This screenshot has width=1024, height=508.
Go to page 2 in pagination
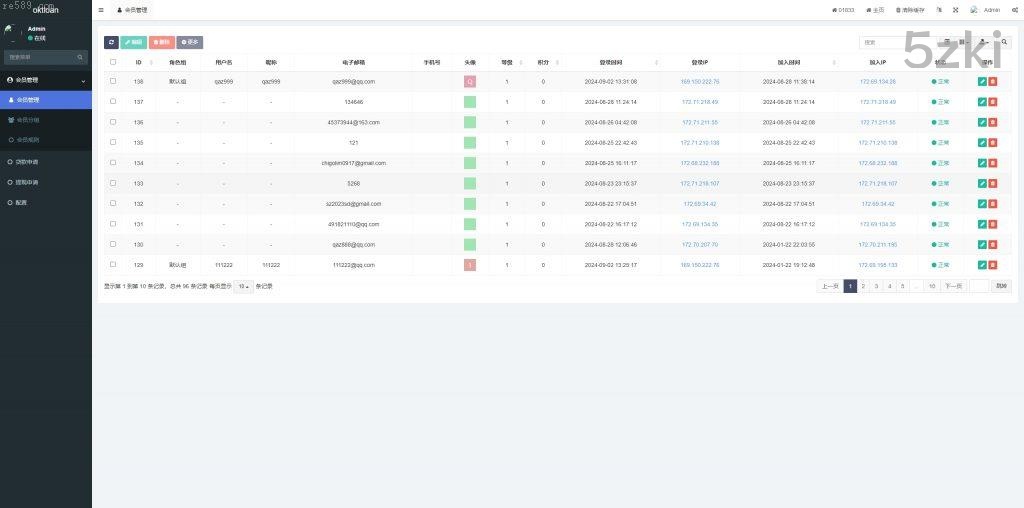(863, 286)
